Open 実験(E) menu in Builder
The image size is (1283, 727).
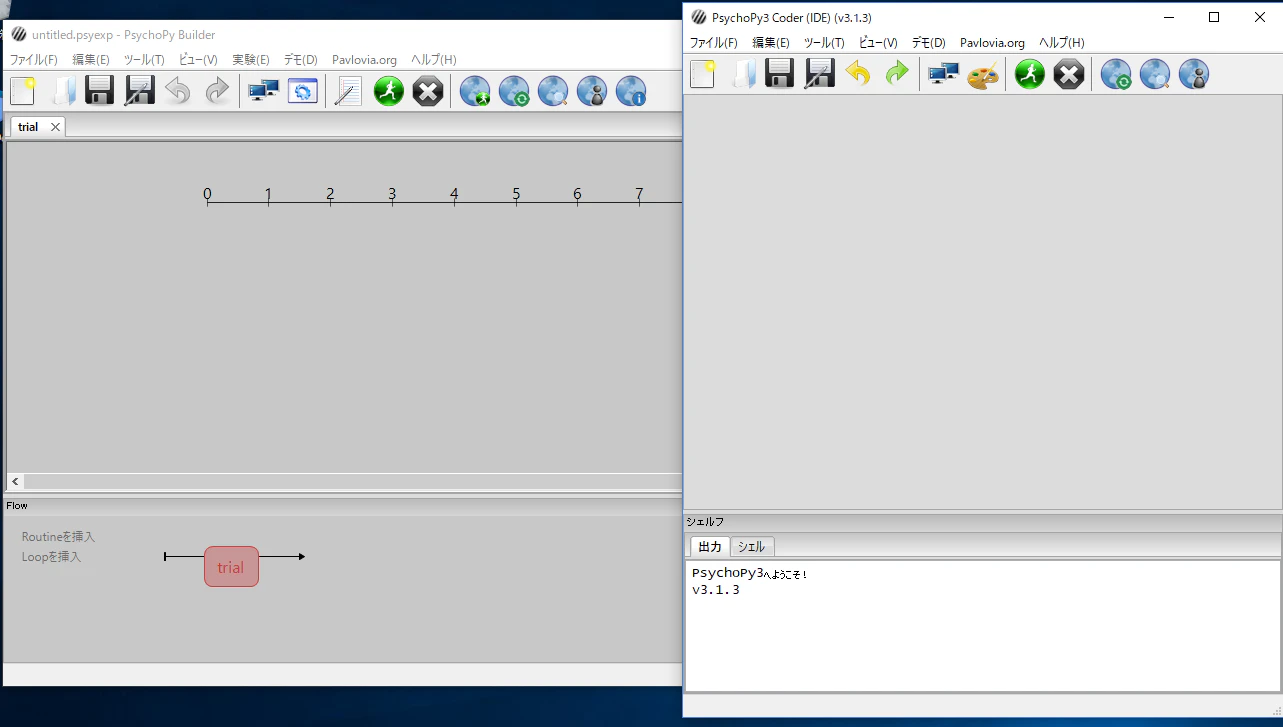251,60
